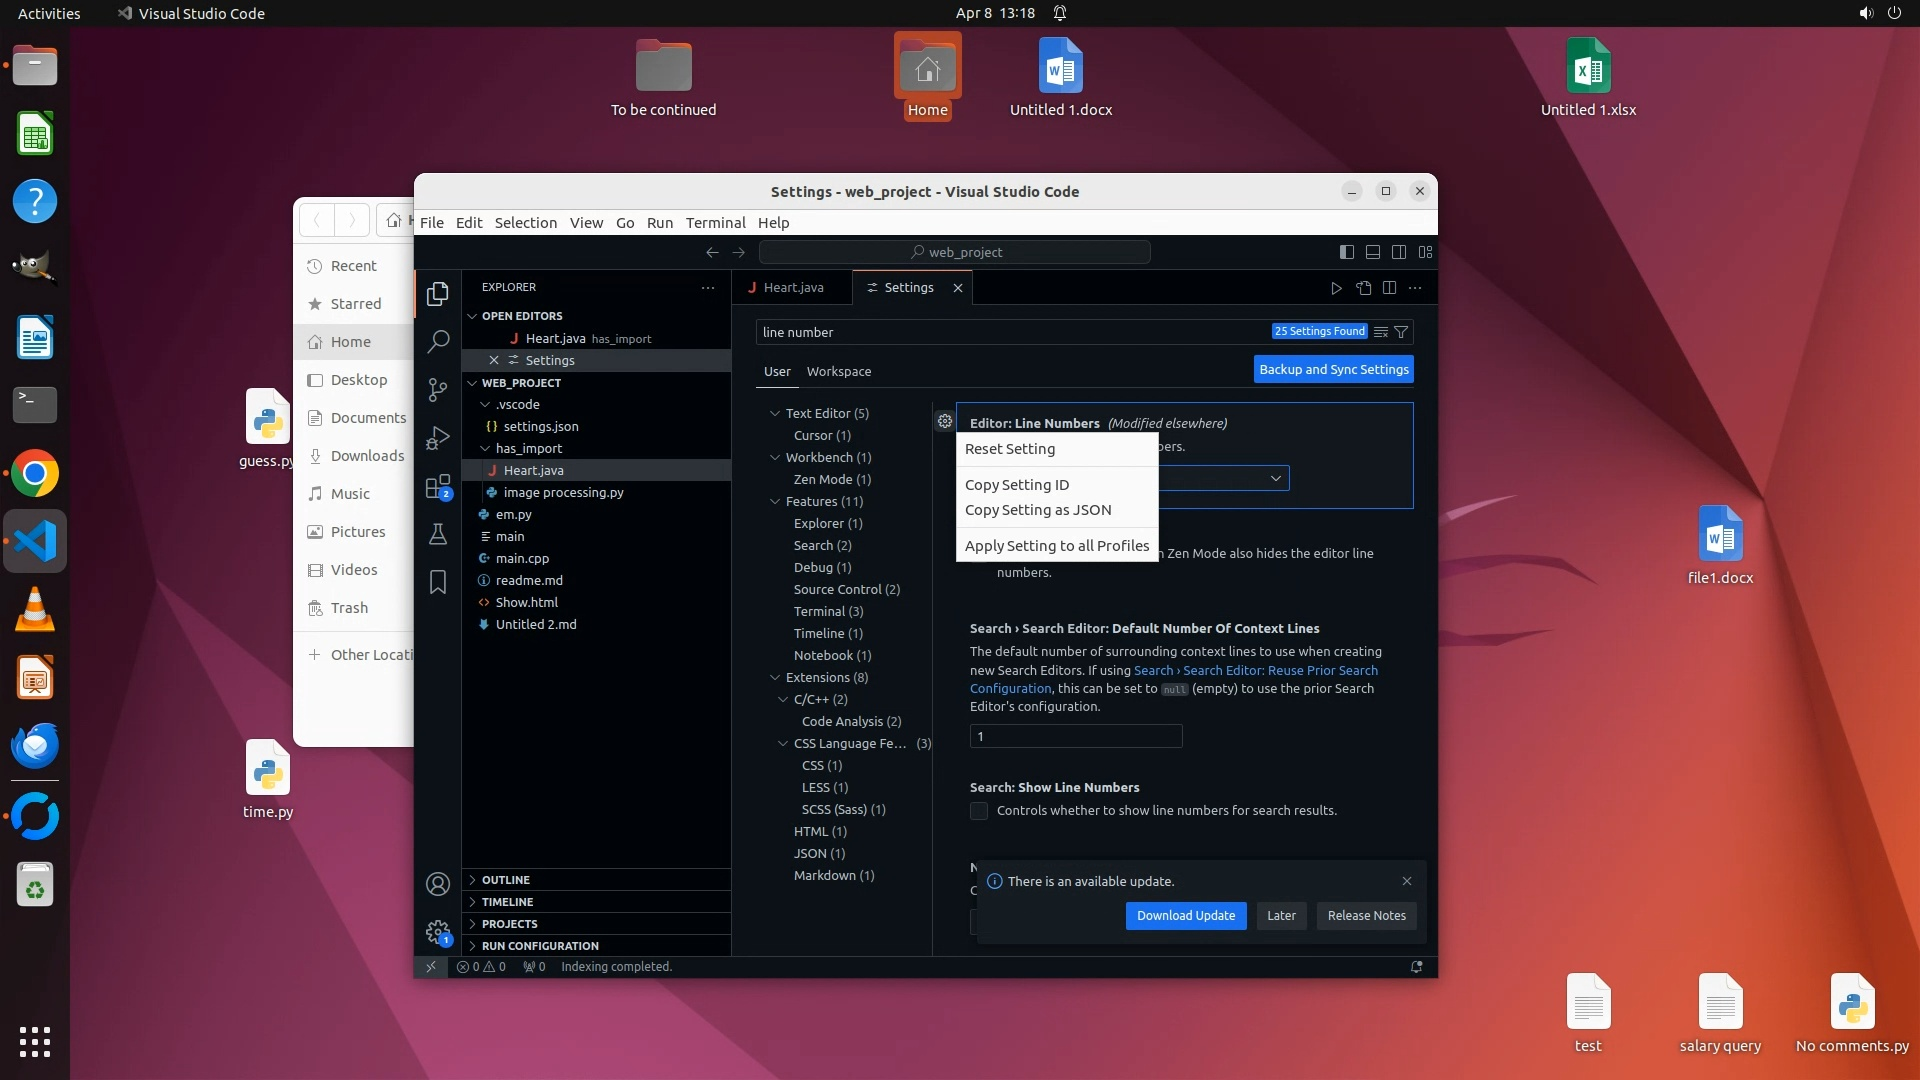Expand the OUTLINE panel section

[x=505, y=880]
